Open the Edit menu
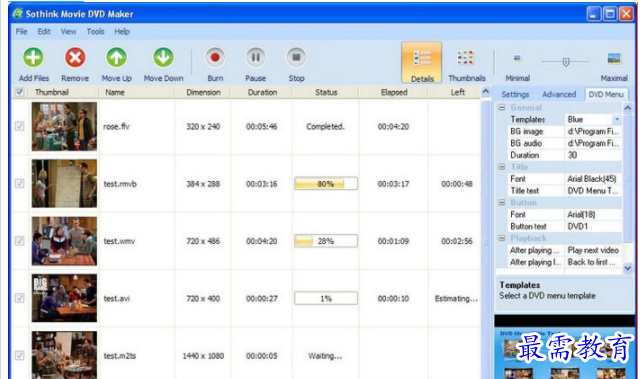This screenshot has width=640, height=379. coord(44,31)
